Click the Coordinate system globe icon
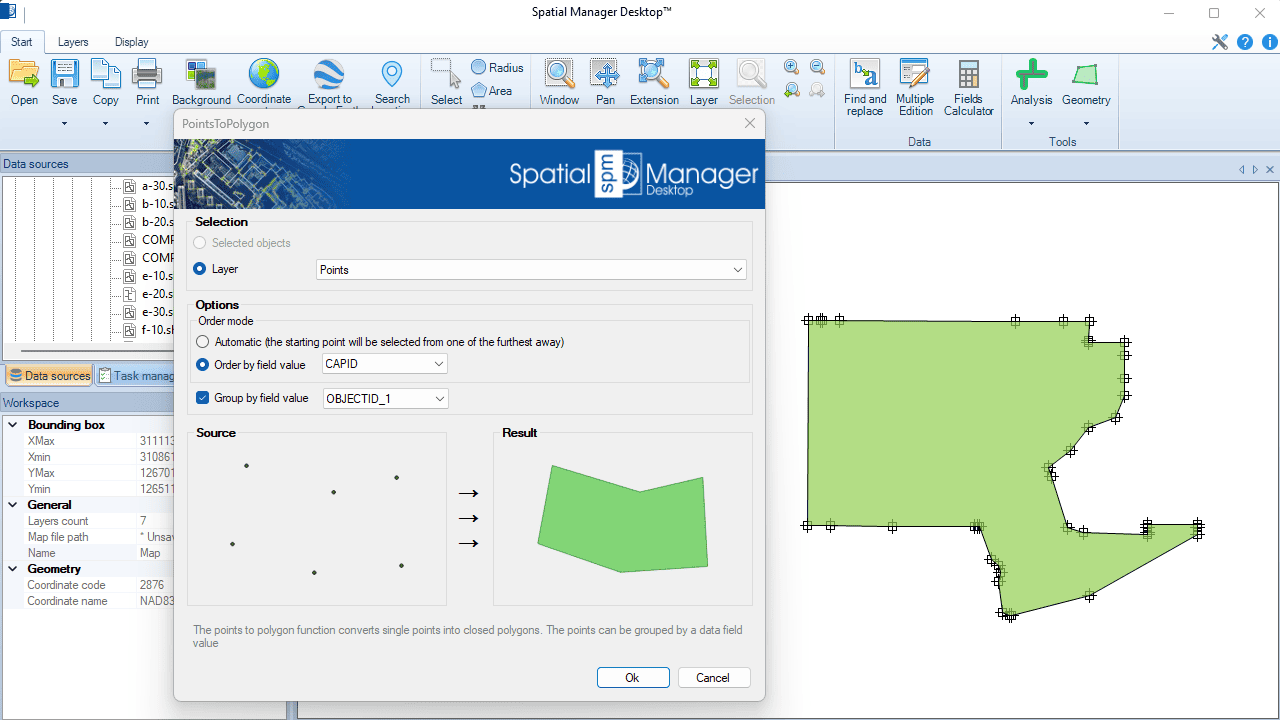 coord(264,74)
